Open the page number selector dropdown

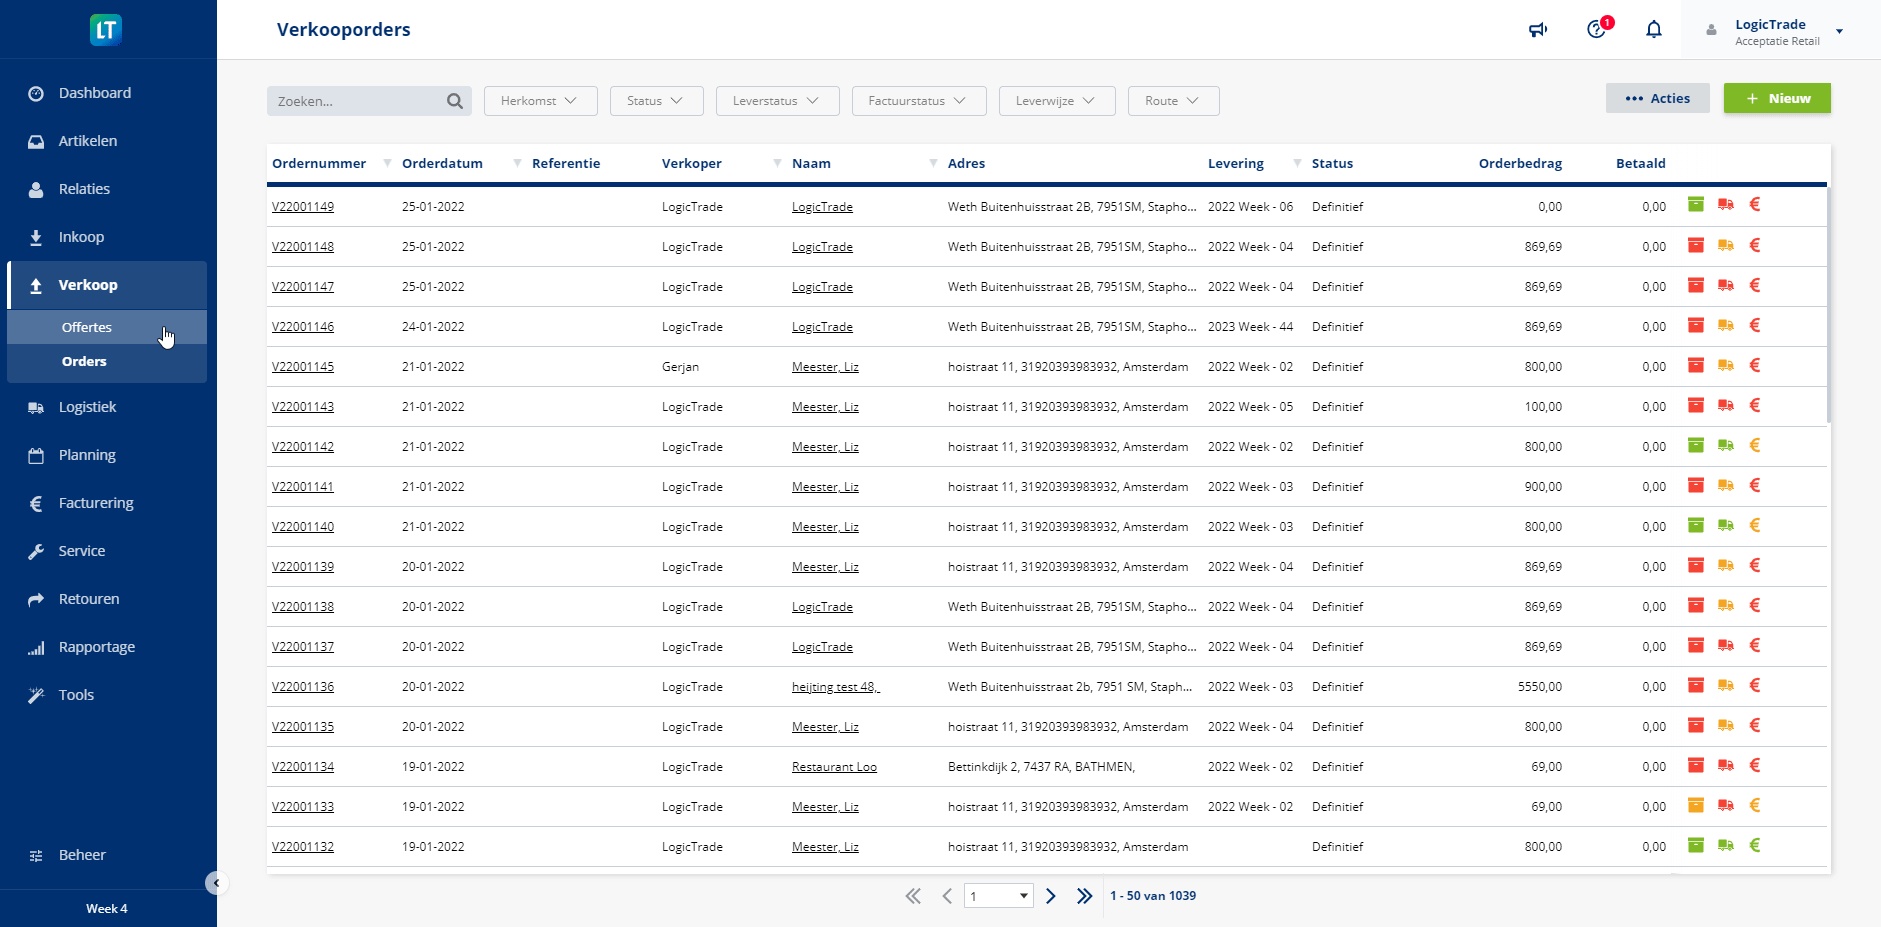[998, 896]
